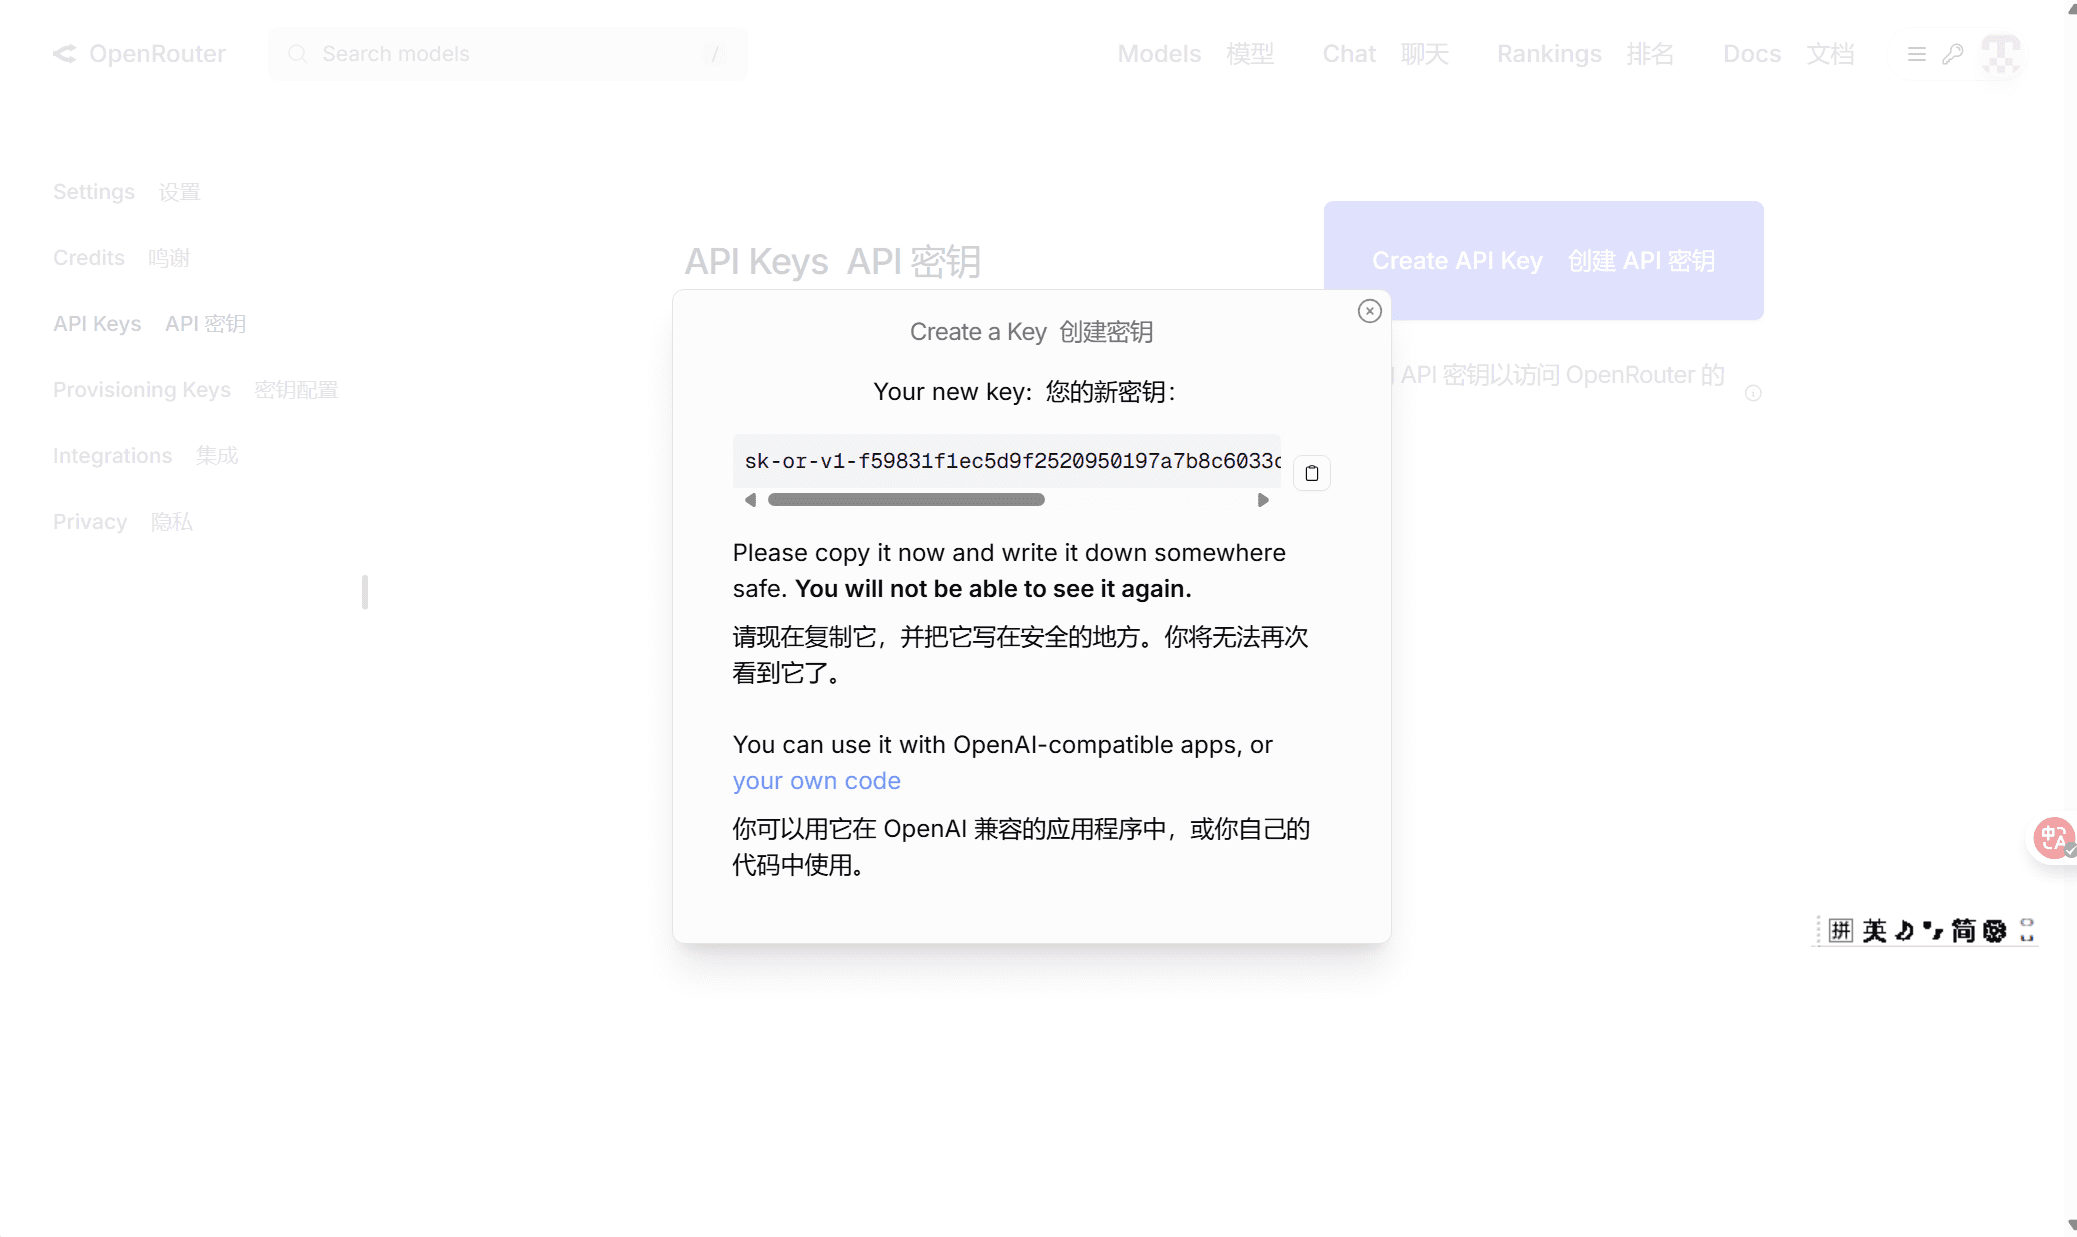The height and width of the screenshot is (1237, 2077).
Task: Focus the Search models field
Action: coord(507,54)
